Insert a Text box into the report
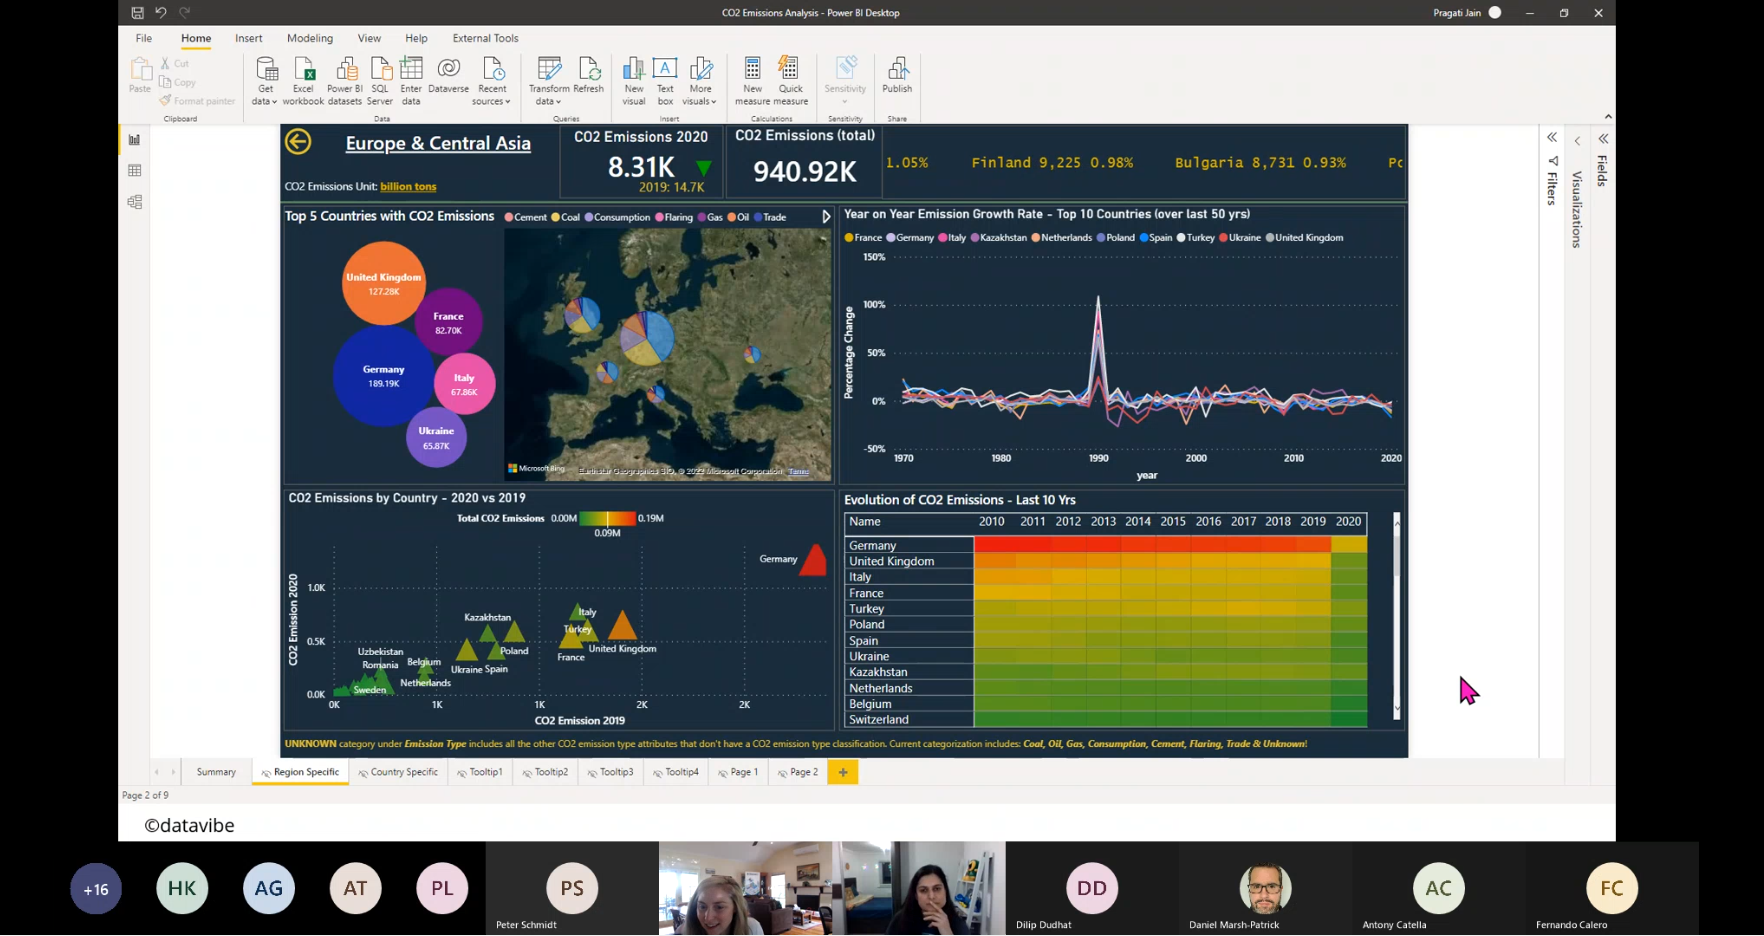 pos(665,78)
